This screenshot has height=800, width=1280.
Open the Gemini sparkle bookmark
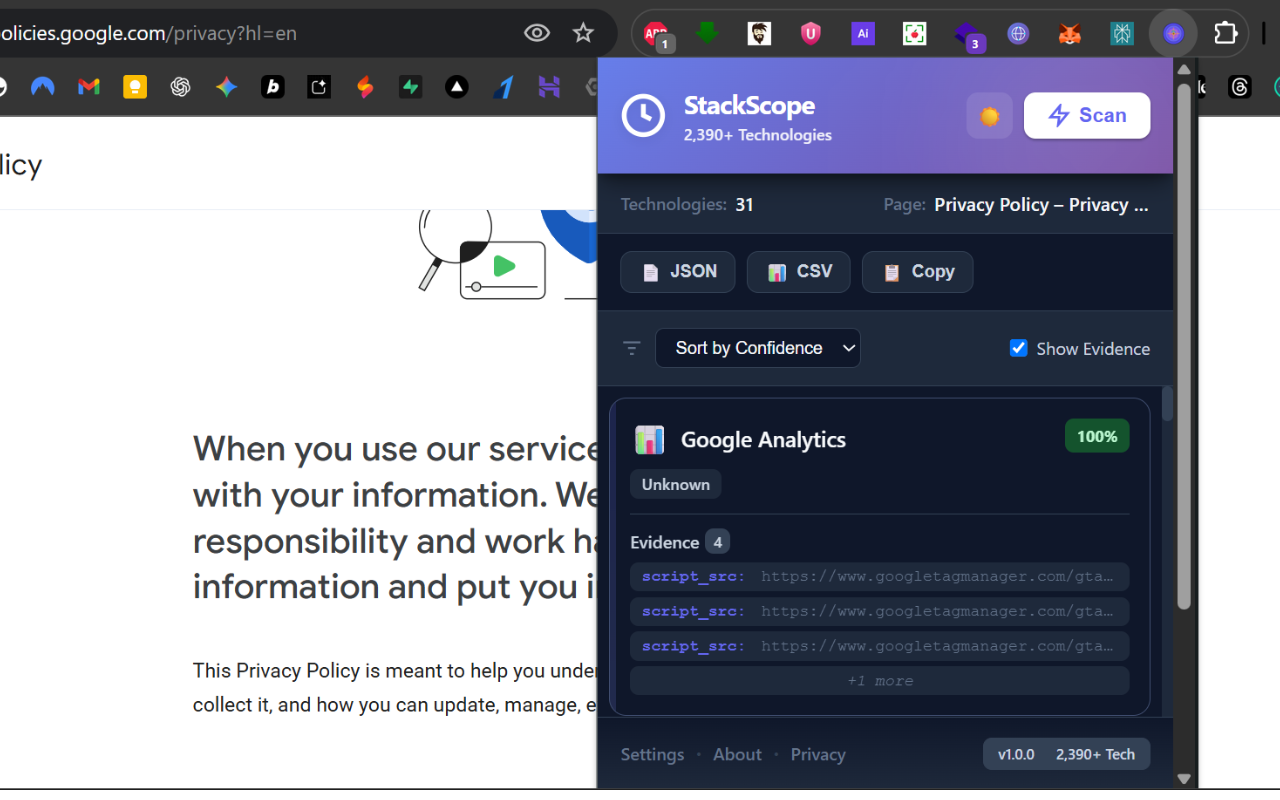(227, 87)
